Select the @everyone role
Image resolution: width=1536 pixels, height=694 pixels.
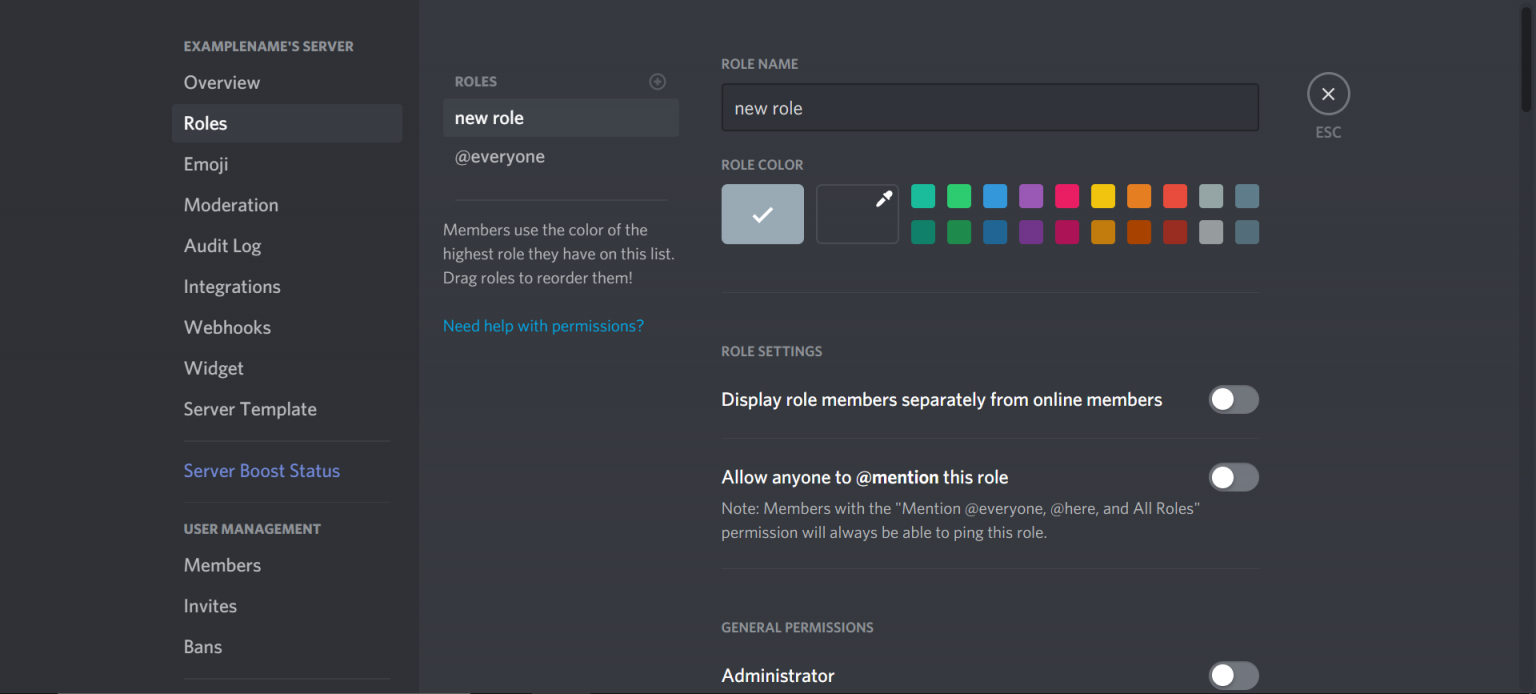pyautogui.click(x=500, y=157)
